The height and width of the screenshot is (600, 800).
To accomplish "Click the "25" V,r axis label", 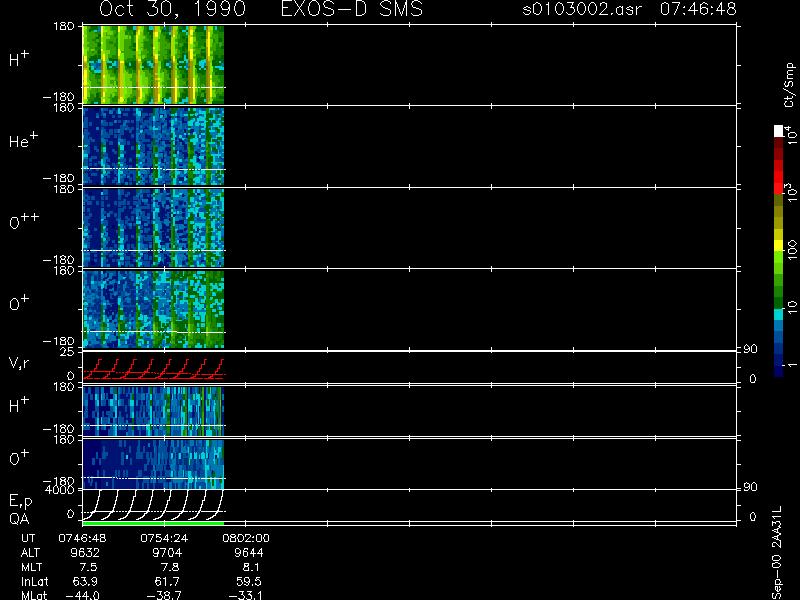I will (x=68, y=352).
